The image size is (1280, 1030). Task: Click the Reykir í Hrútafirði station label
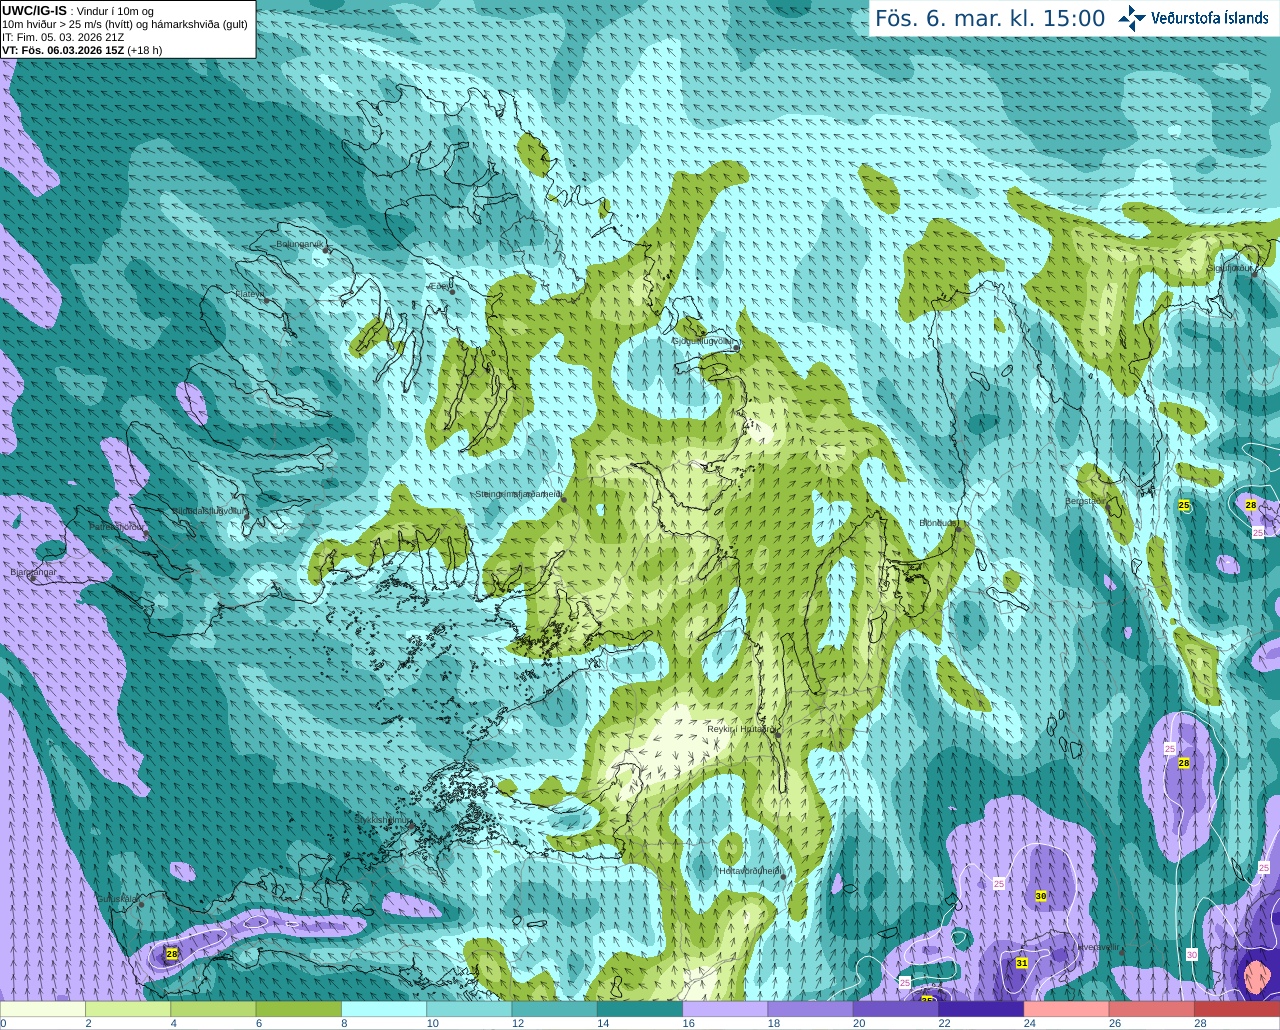coord(742,729)
